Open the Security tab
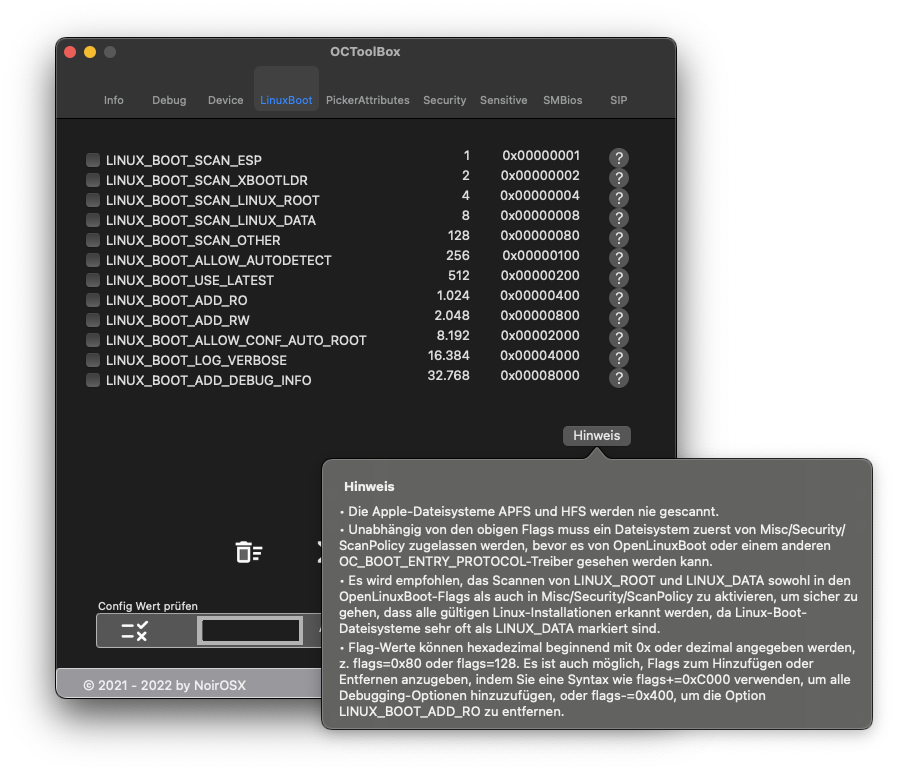This screenshot has width=908, height=772. 444,100
